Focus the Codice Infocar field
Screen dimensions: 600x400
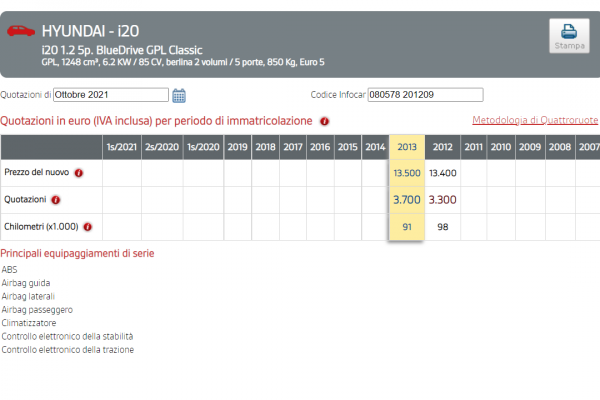click(x=426, y=95)
